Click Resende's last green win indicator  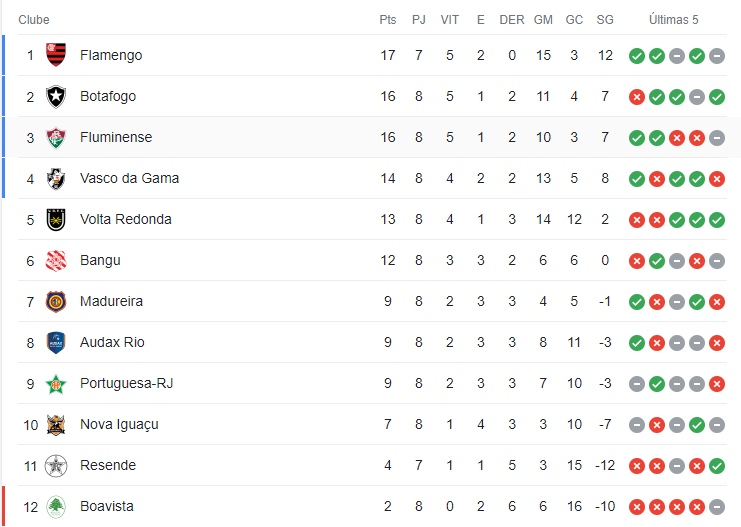[x=717, y=466]
